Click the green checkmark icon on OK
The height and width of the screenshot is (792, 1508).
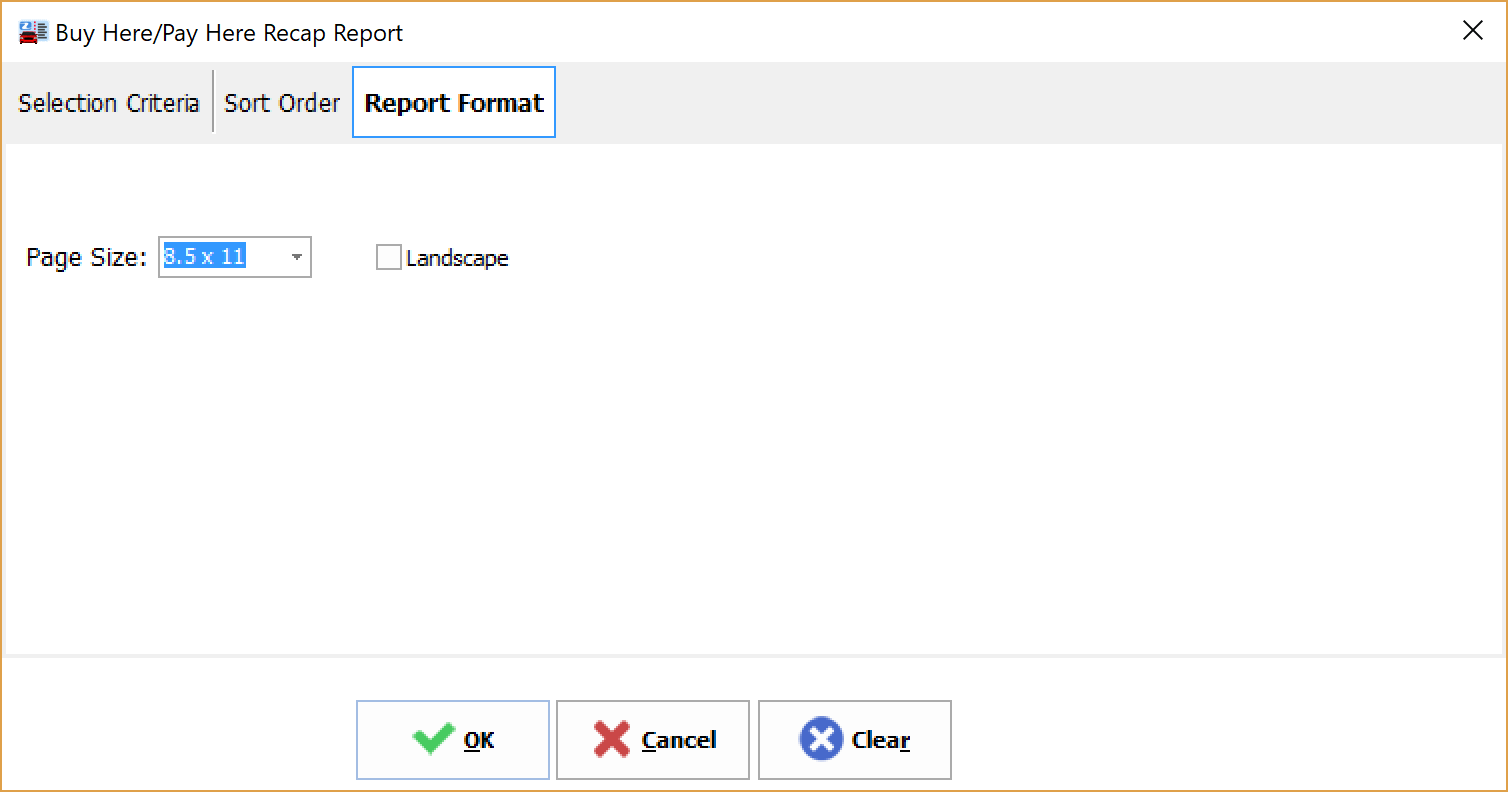click(433, 740)
